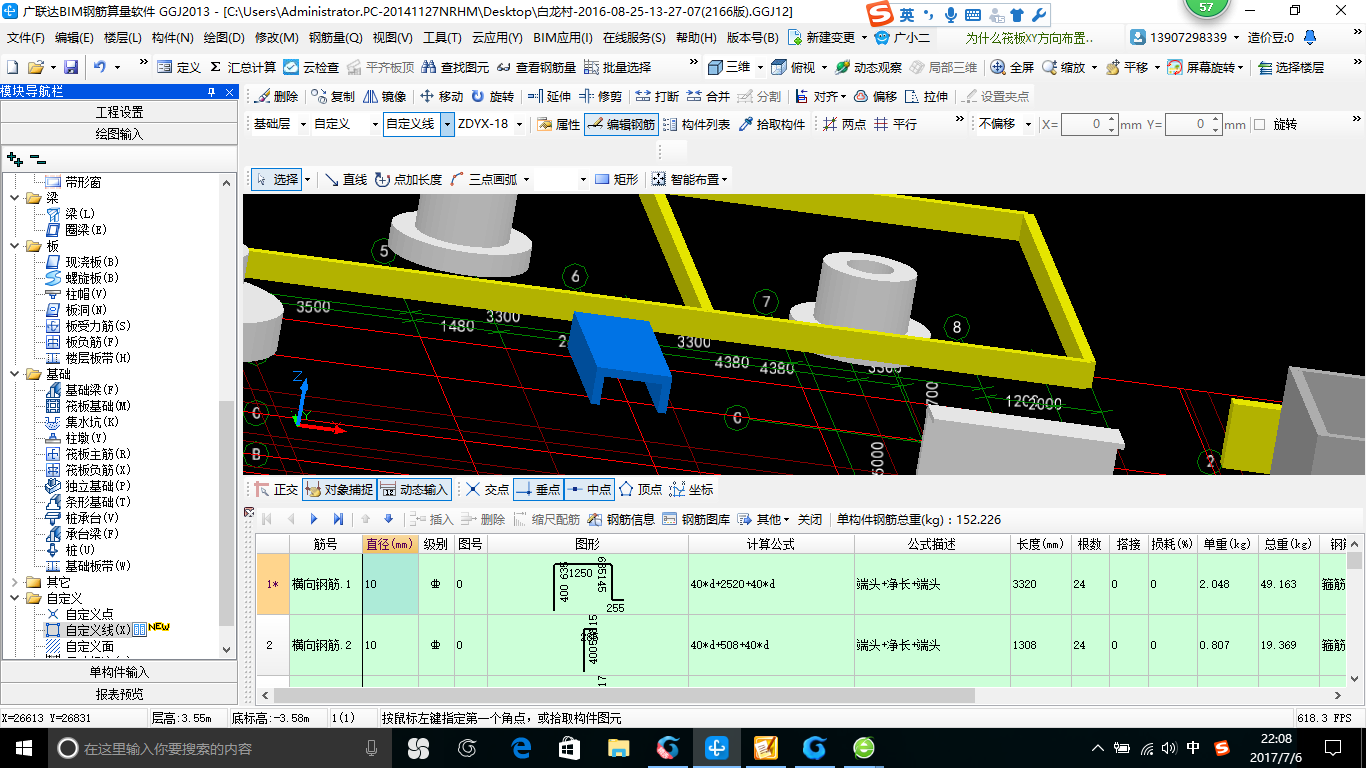Select the 旋转 rotate tool in edit toolbar
The width and height of the screenshot is (1366, 768).
(x=492, y=97)
